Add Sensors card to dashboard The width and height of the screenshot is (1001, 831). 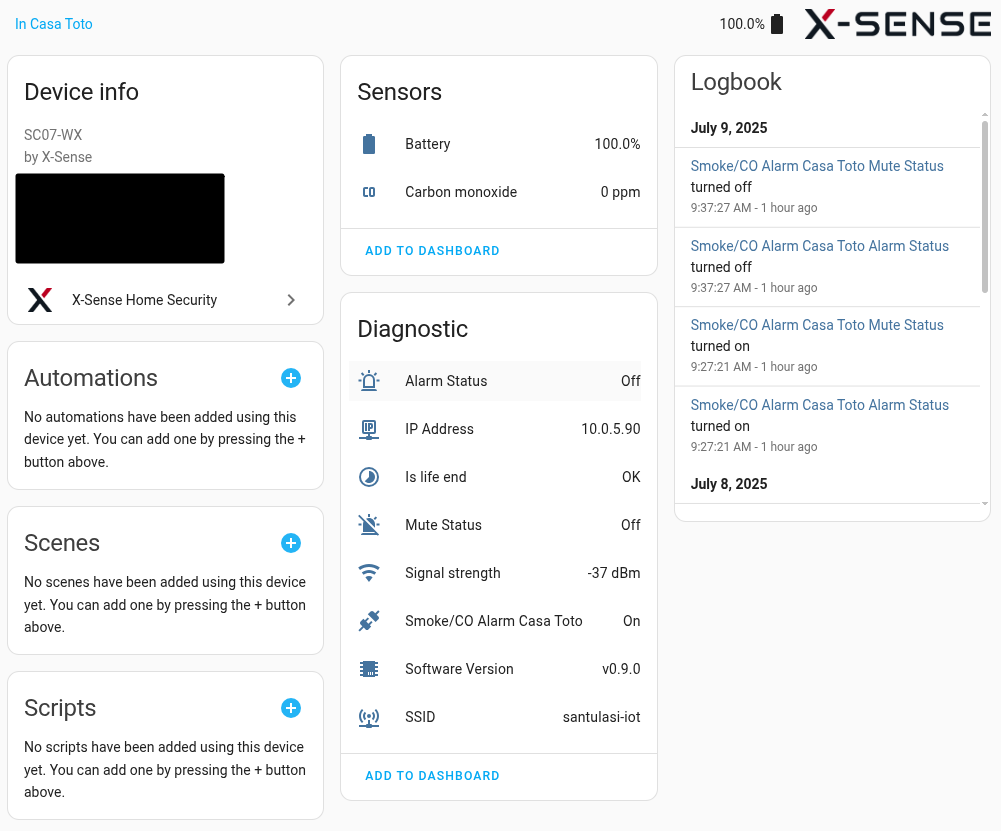[432, 251]
